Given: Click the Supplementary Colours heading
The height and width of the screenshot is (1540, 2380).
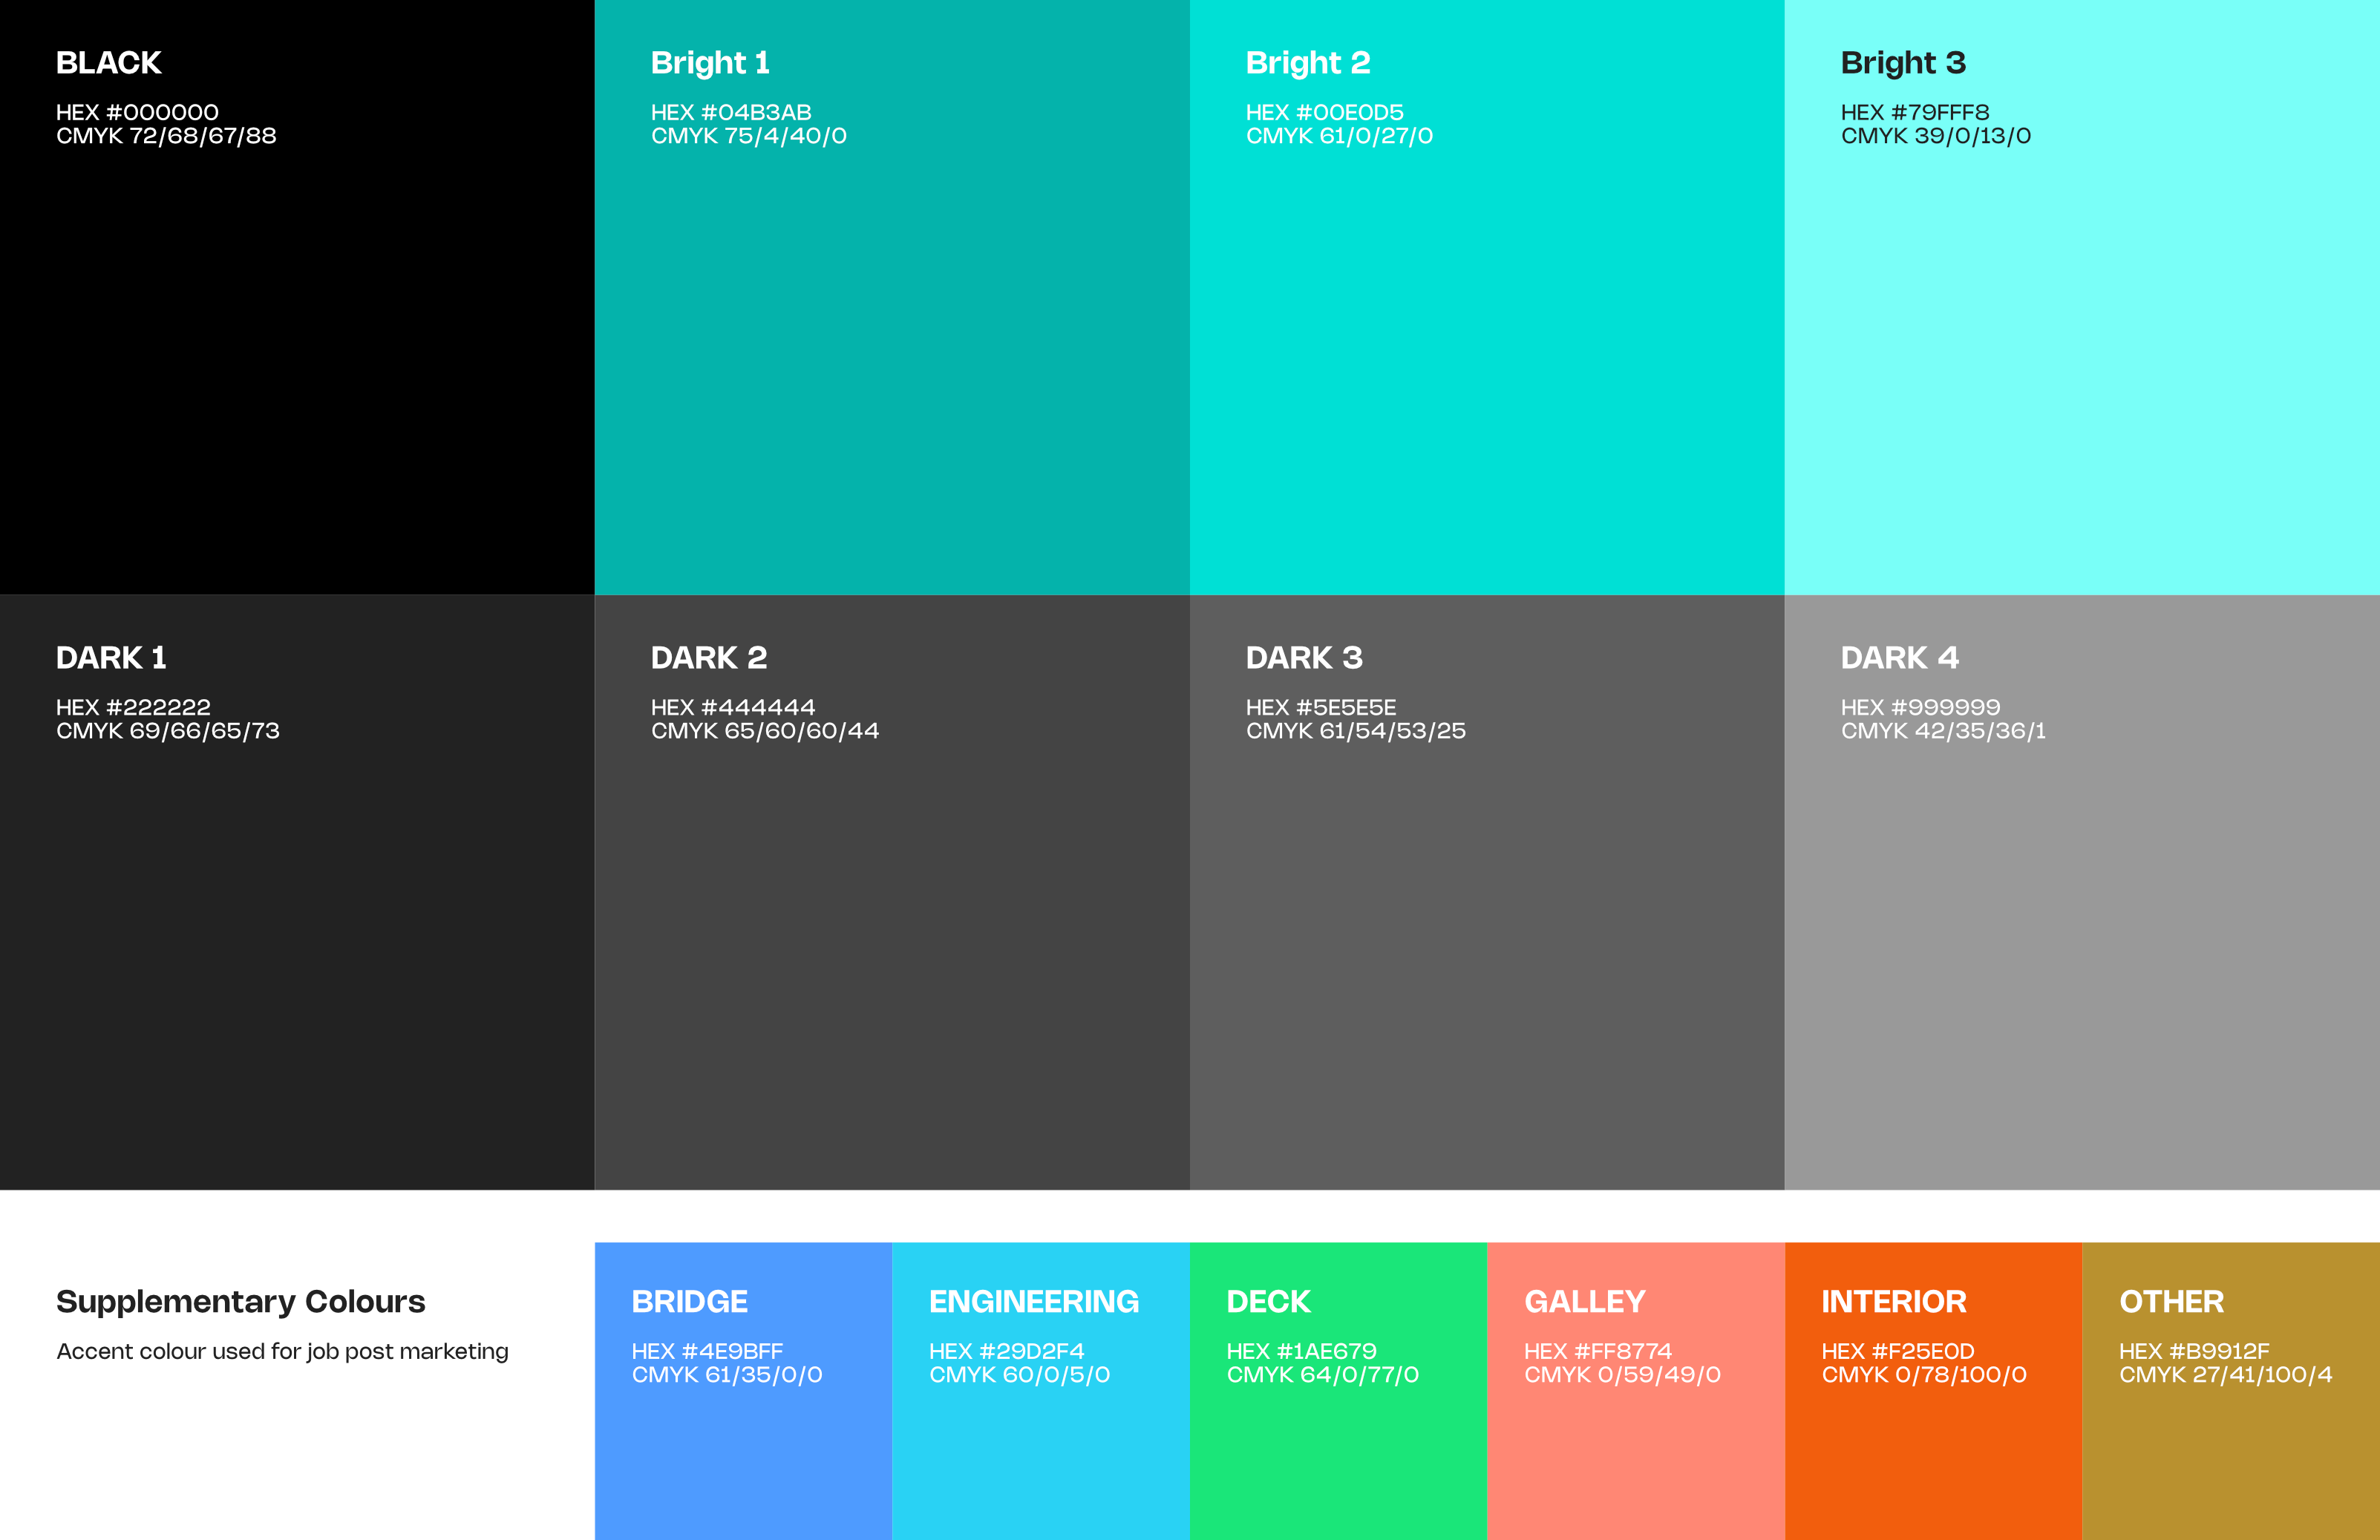Looking at the screenshot, I should tap(240, 1301).
